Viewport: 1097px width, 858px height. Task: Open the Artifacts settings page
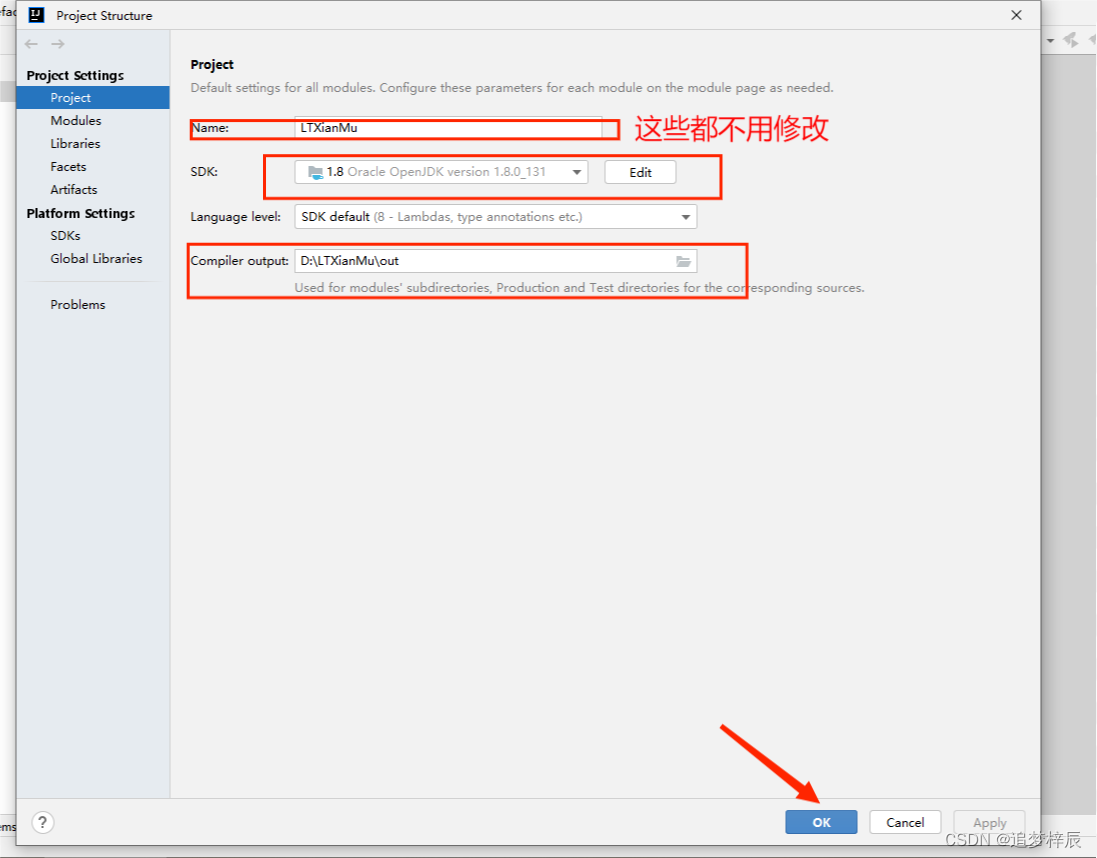coord(73,190)
